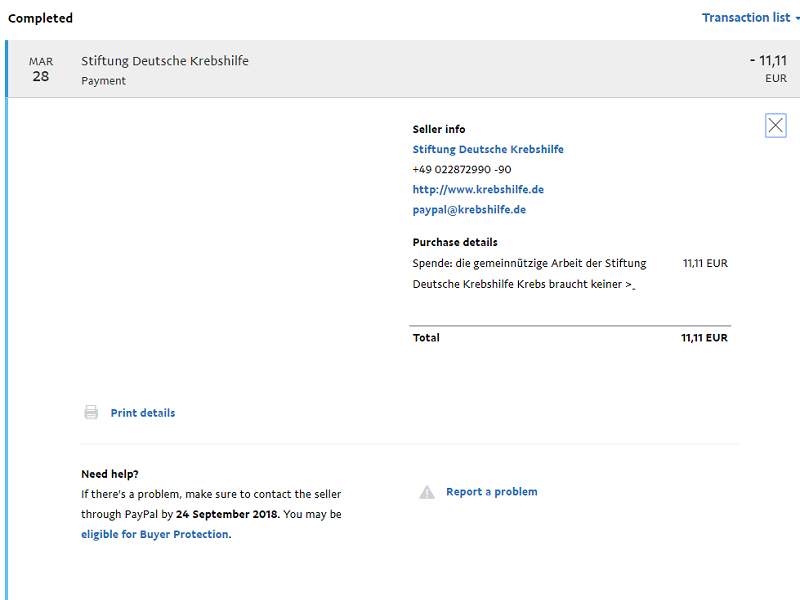Screen dimensions: 800x600
Task: Open seller name Stiftung Deutsche Krebshilfe link
Action: tap(488, 149)
